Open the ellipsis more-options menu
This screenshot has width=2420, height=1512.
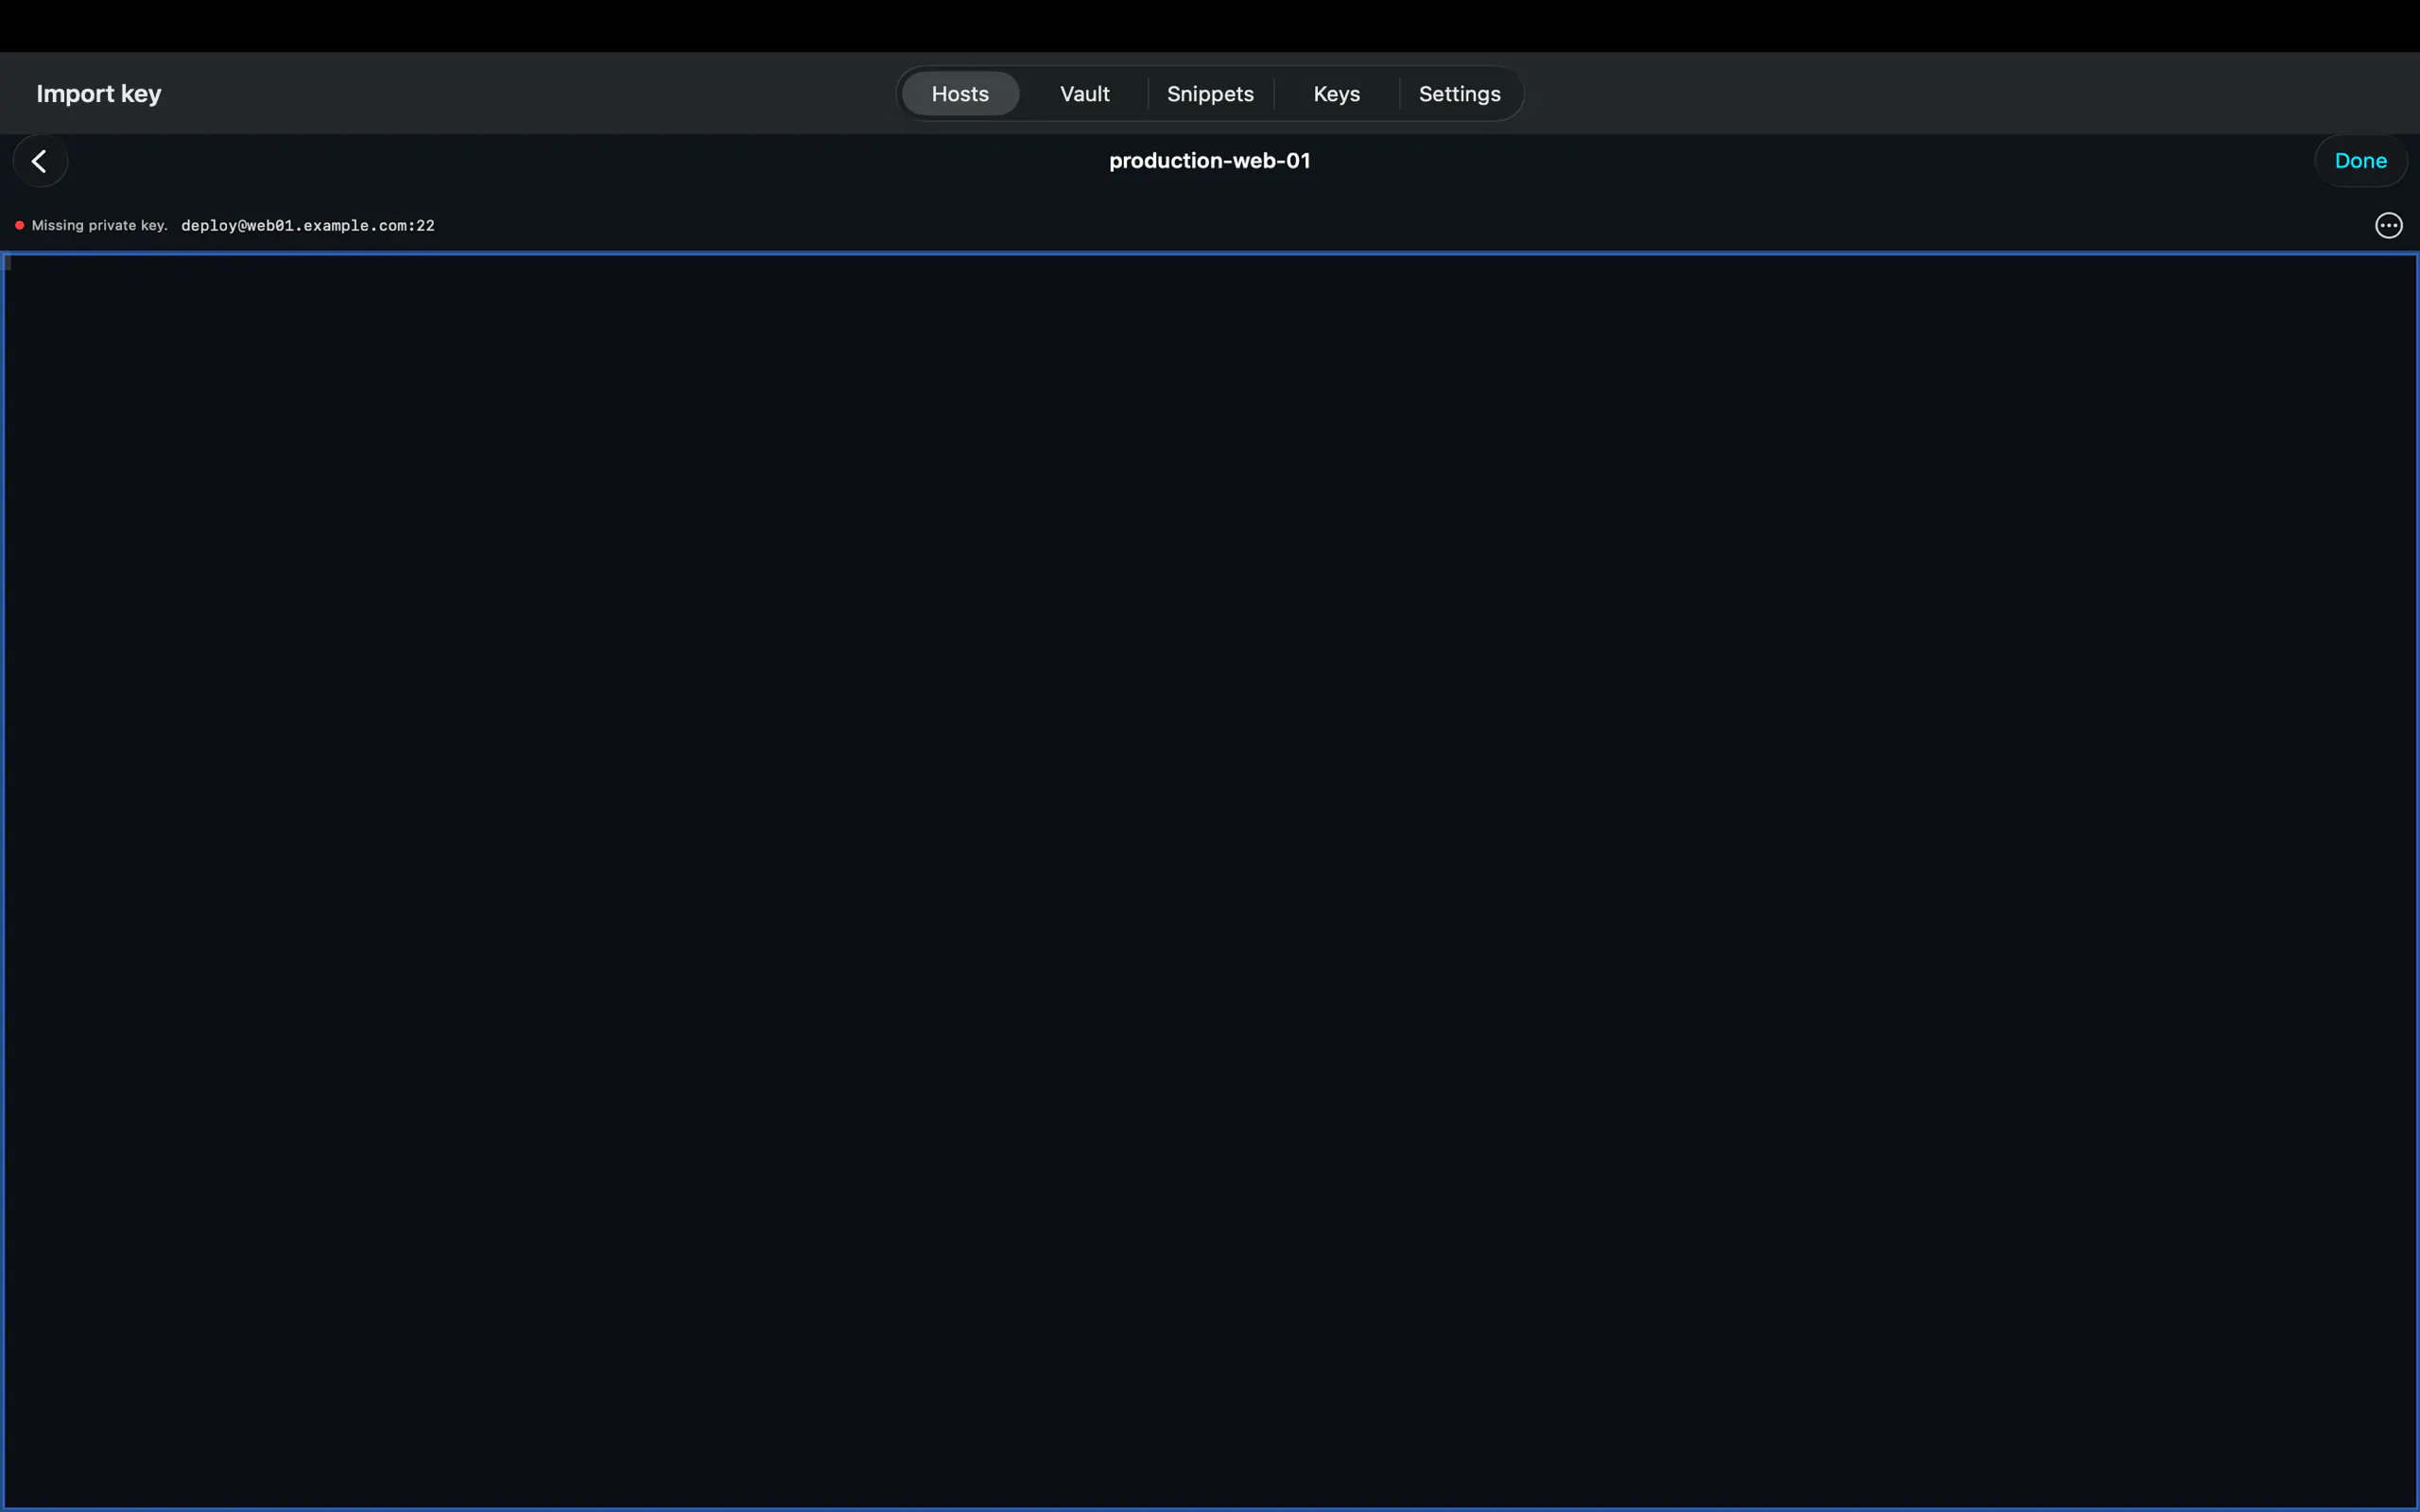2388,226
